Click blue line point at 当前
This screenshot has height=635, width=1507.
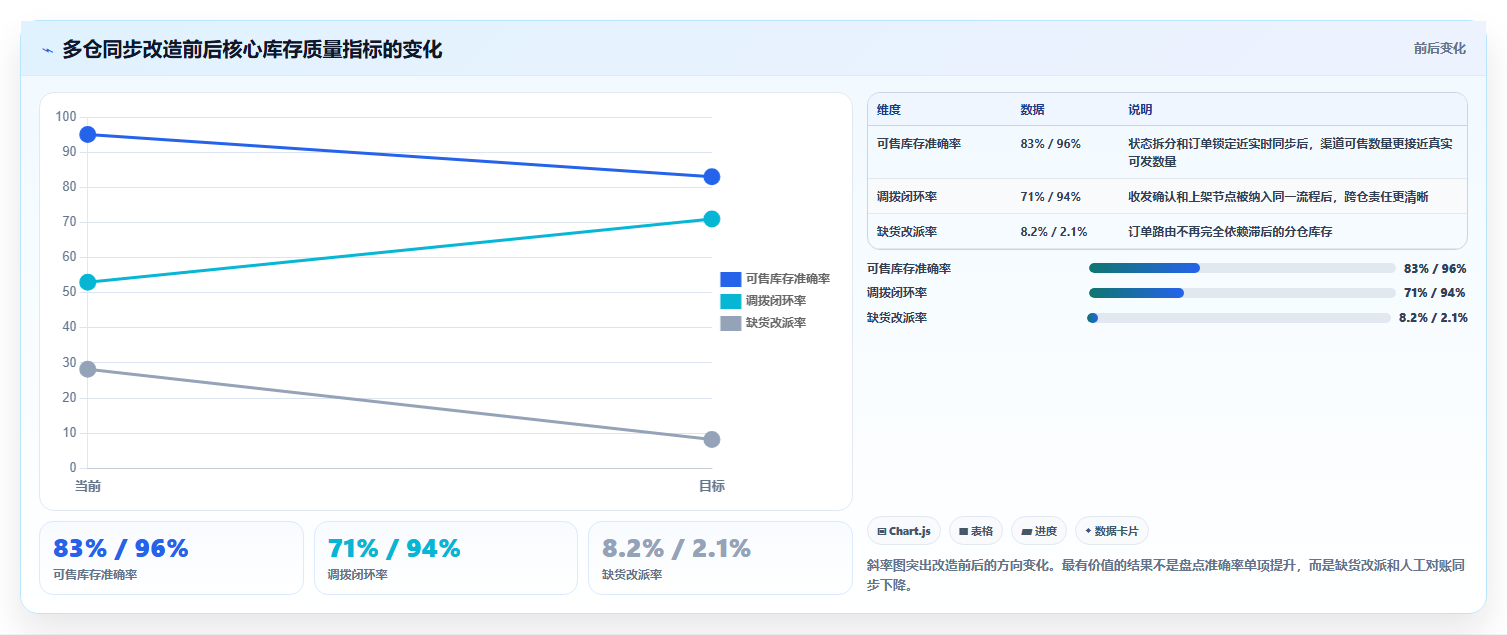coord(88,134)
